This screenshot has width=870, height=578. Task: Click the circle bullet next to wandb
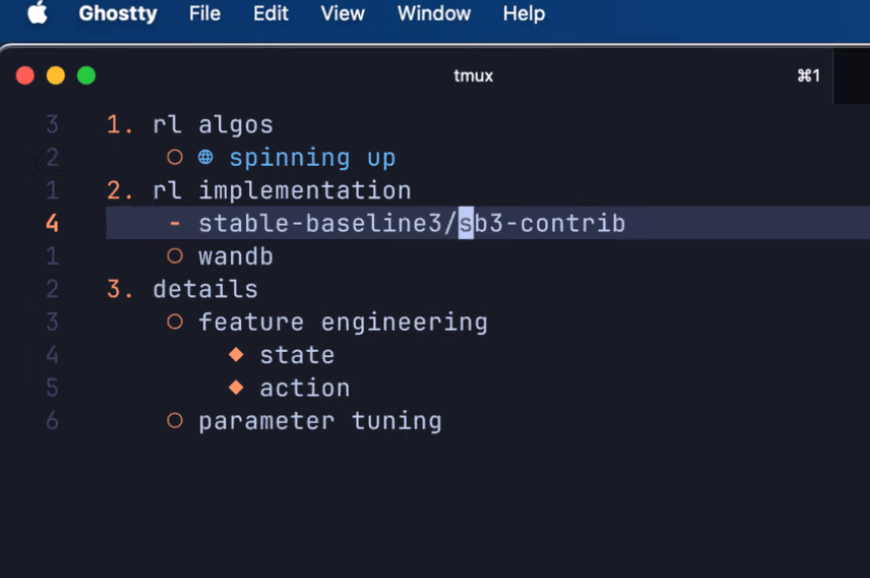(175, 257)
